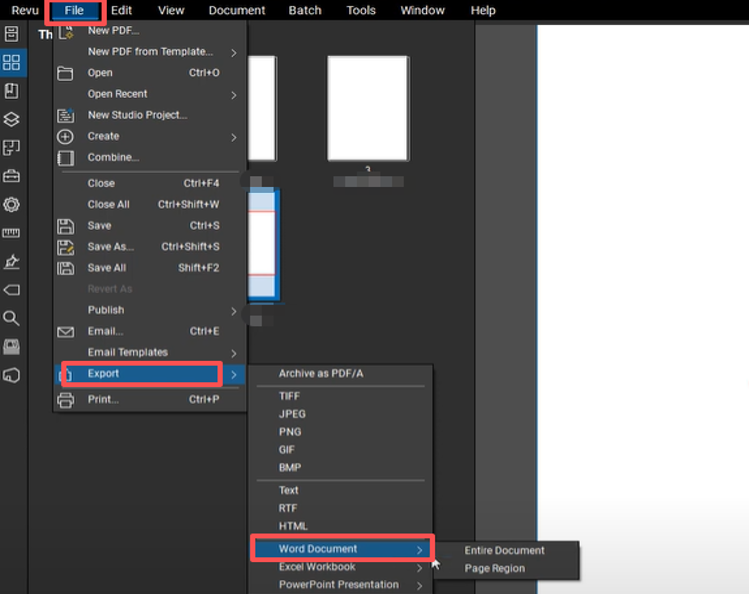Expand the PowerPoint Presentation submenu arrow
This screenshot has height=594, width=749.
(419, 585)
